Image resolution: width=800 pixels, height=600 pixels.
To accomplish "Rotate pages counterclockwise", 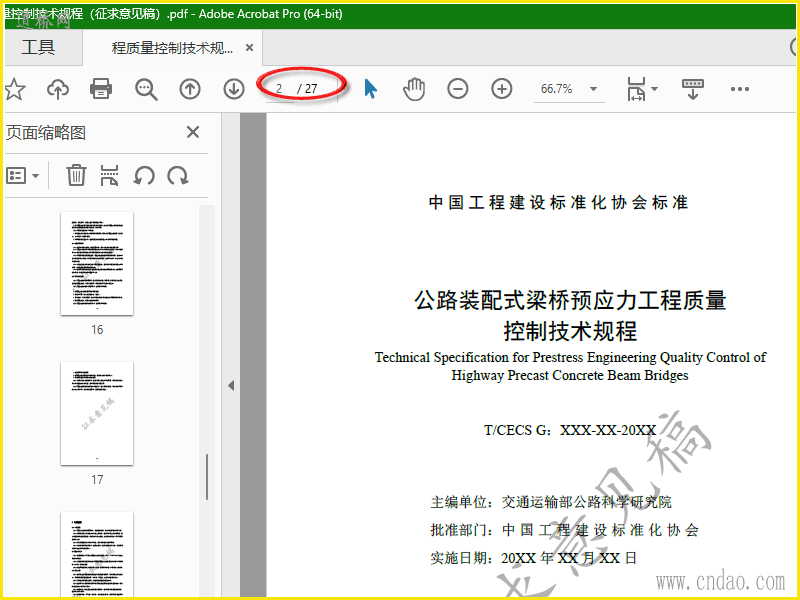I will tap(144, 176).
